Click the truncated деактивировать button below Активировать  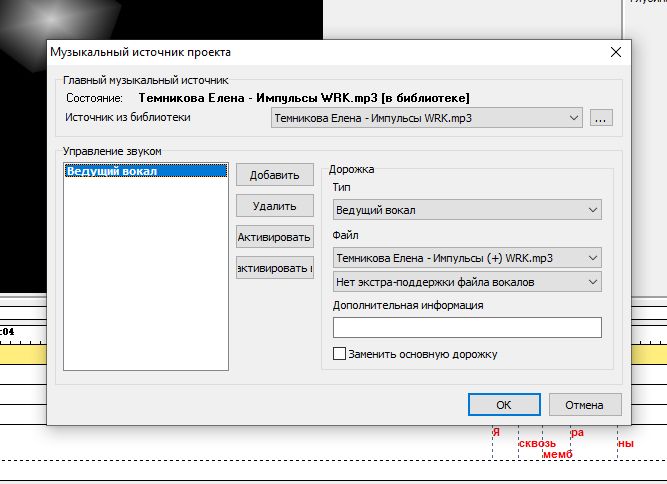(275, 268)
